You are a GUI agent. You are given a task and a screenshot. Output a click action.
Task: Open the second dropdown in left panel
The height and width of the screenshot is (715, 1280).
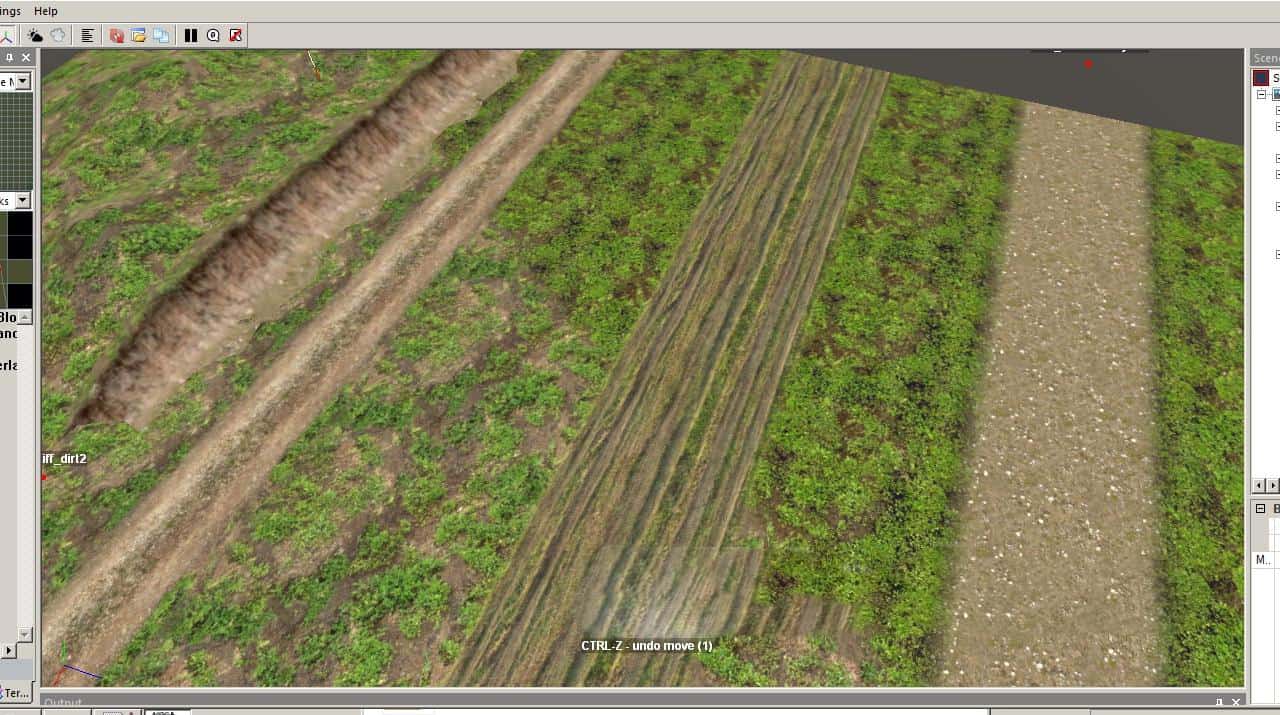point(23,200)
